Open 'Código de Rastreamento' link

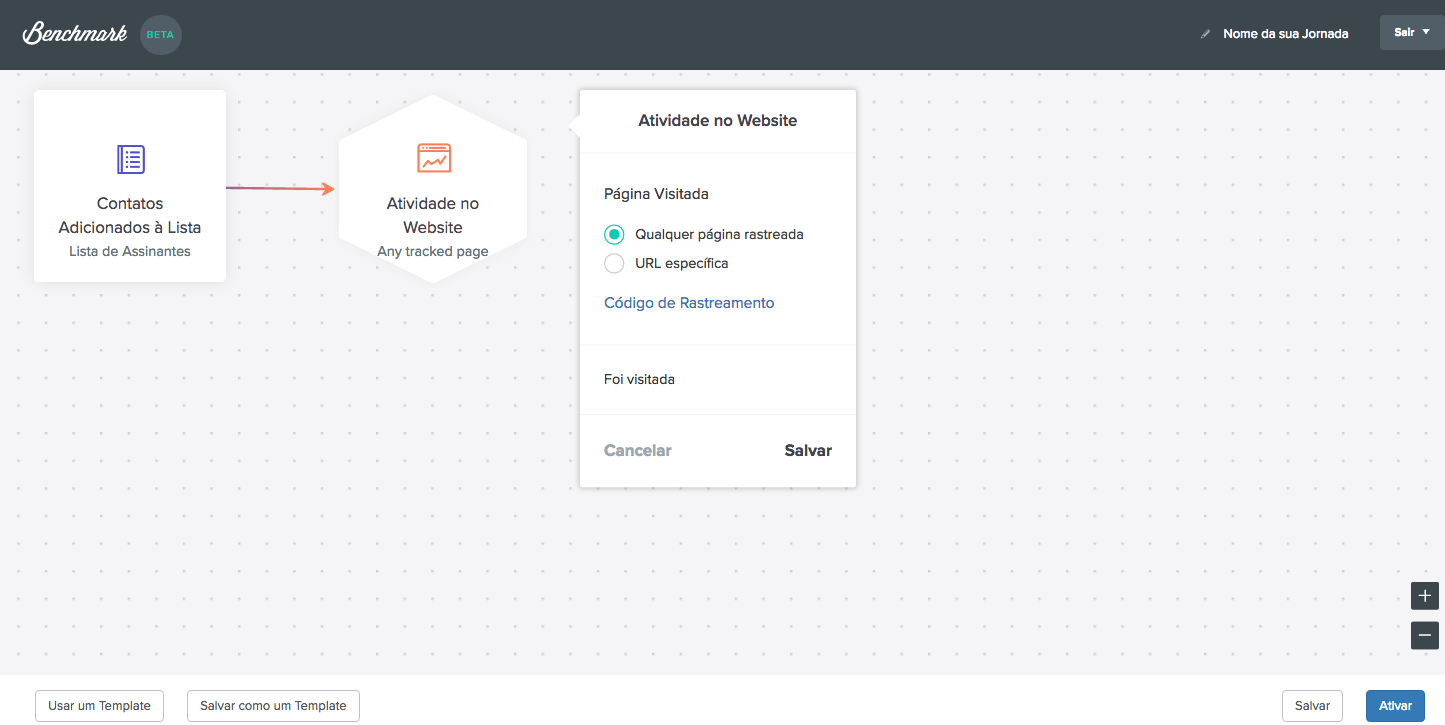tap(689, 303)
